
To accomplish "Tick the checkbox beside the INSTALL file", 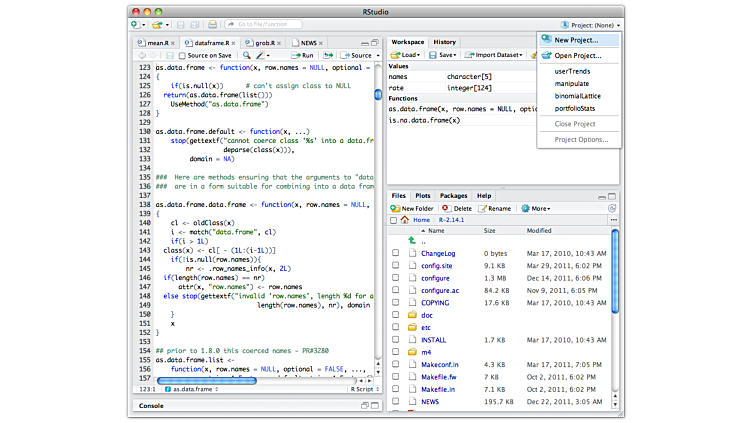I will pyautogui.click(x=396, y=339).
